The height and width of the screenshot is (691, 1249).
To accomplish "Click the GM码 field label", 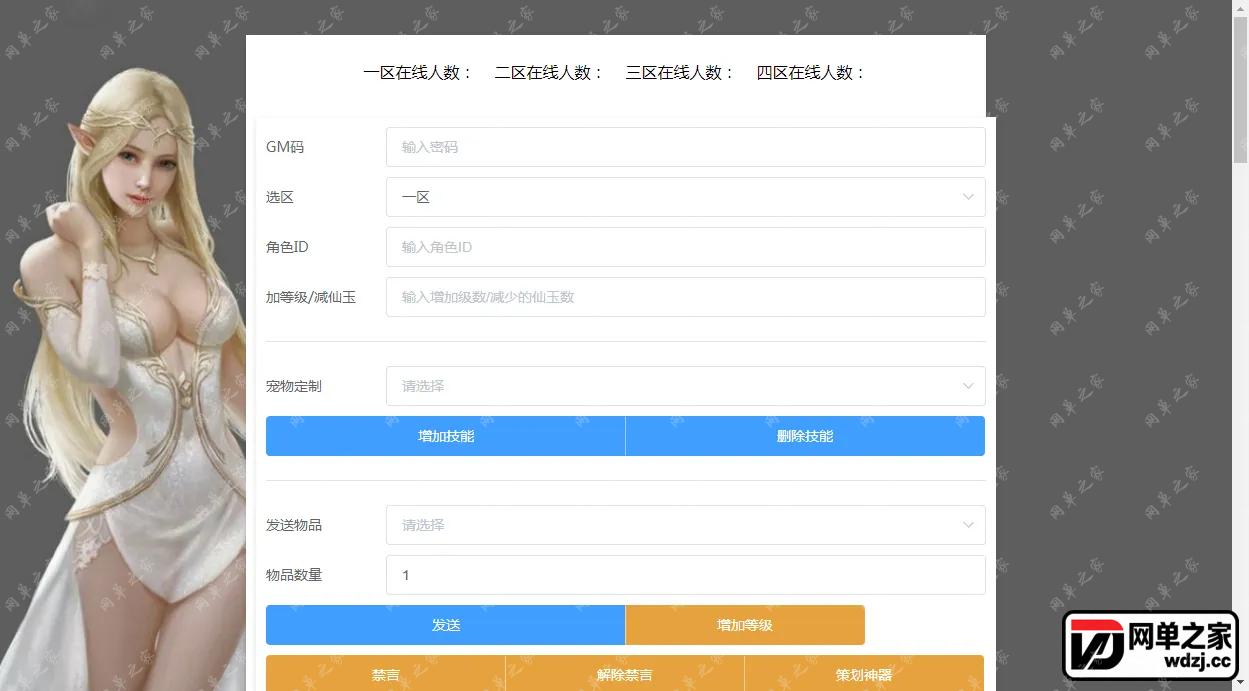I will point(285,147).
